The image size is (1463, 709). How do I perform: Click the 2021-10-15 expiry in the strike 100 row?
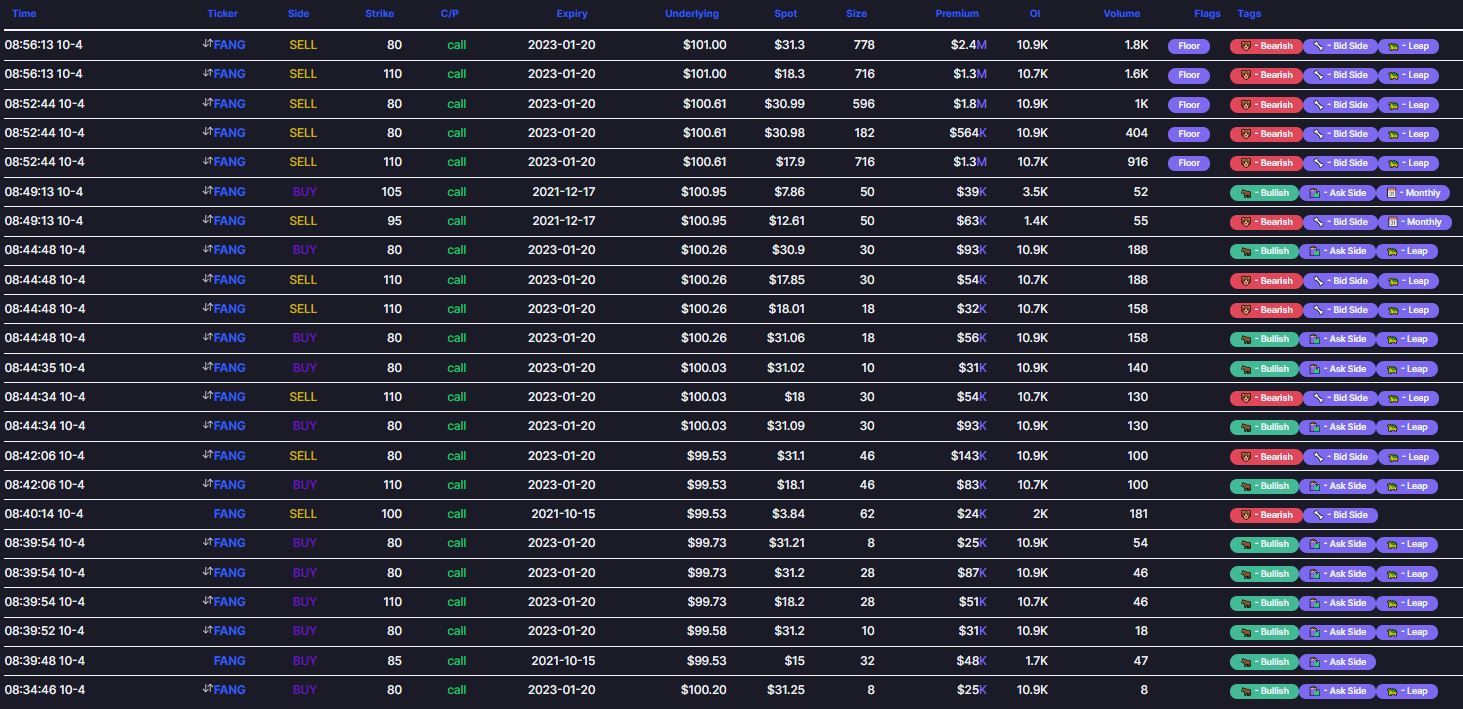click(563, 514)
